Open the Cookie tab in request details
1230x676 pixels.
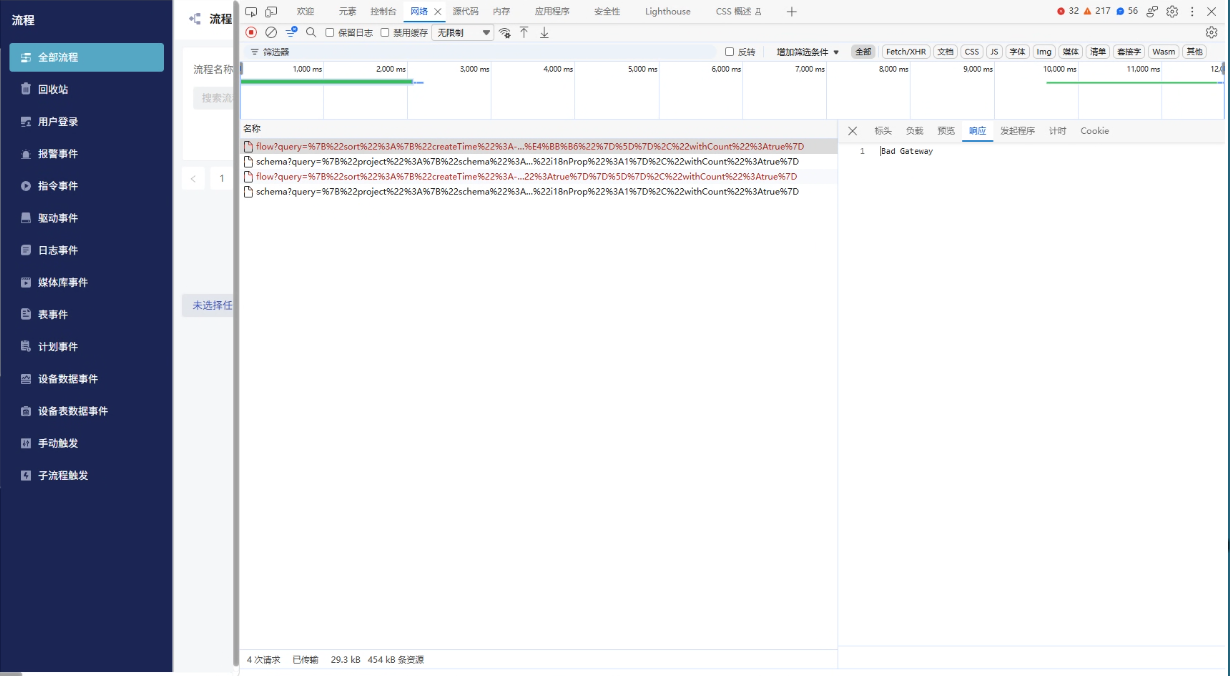(x=1095, y=131)
